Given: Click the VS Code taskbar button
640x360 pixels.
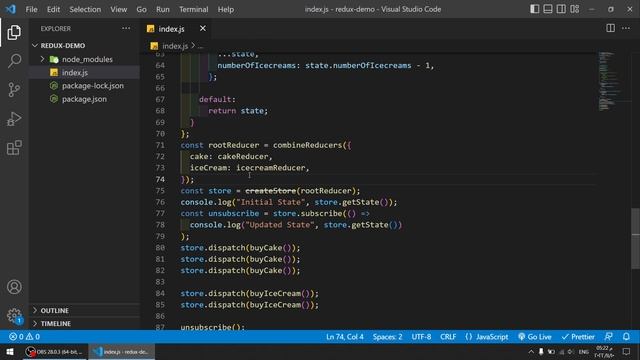Looking at the screenshot, I should [x=121, y=351].
